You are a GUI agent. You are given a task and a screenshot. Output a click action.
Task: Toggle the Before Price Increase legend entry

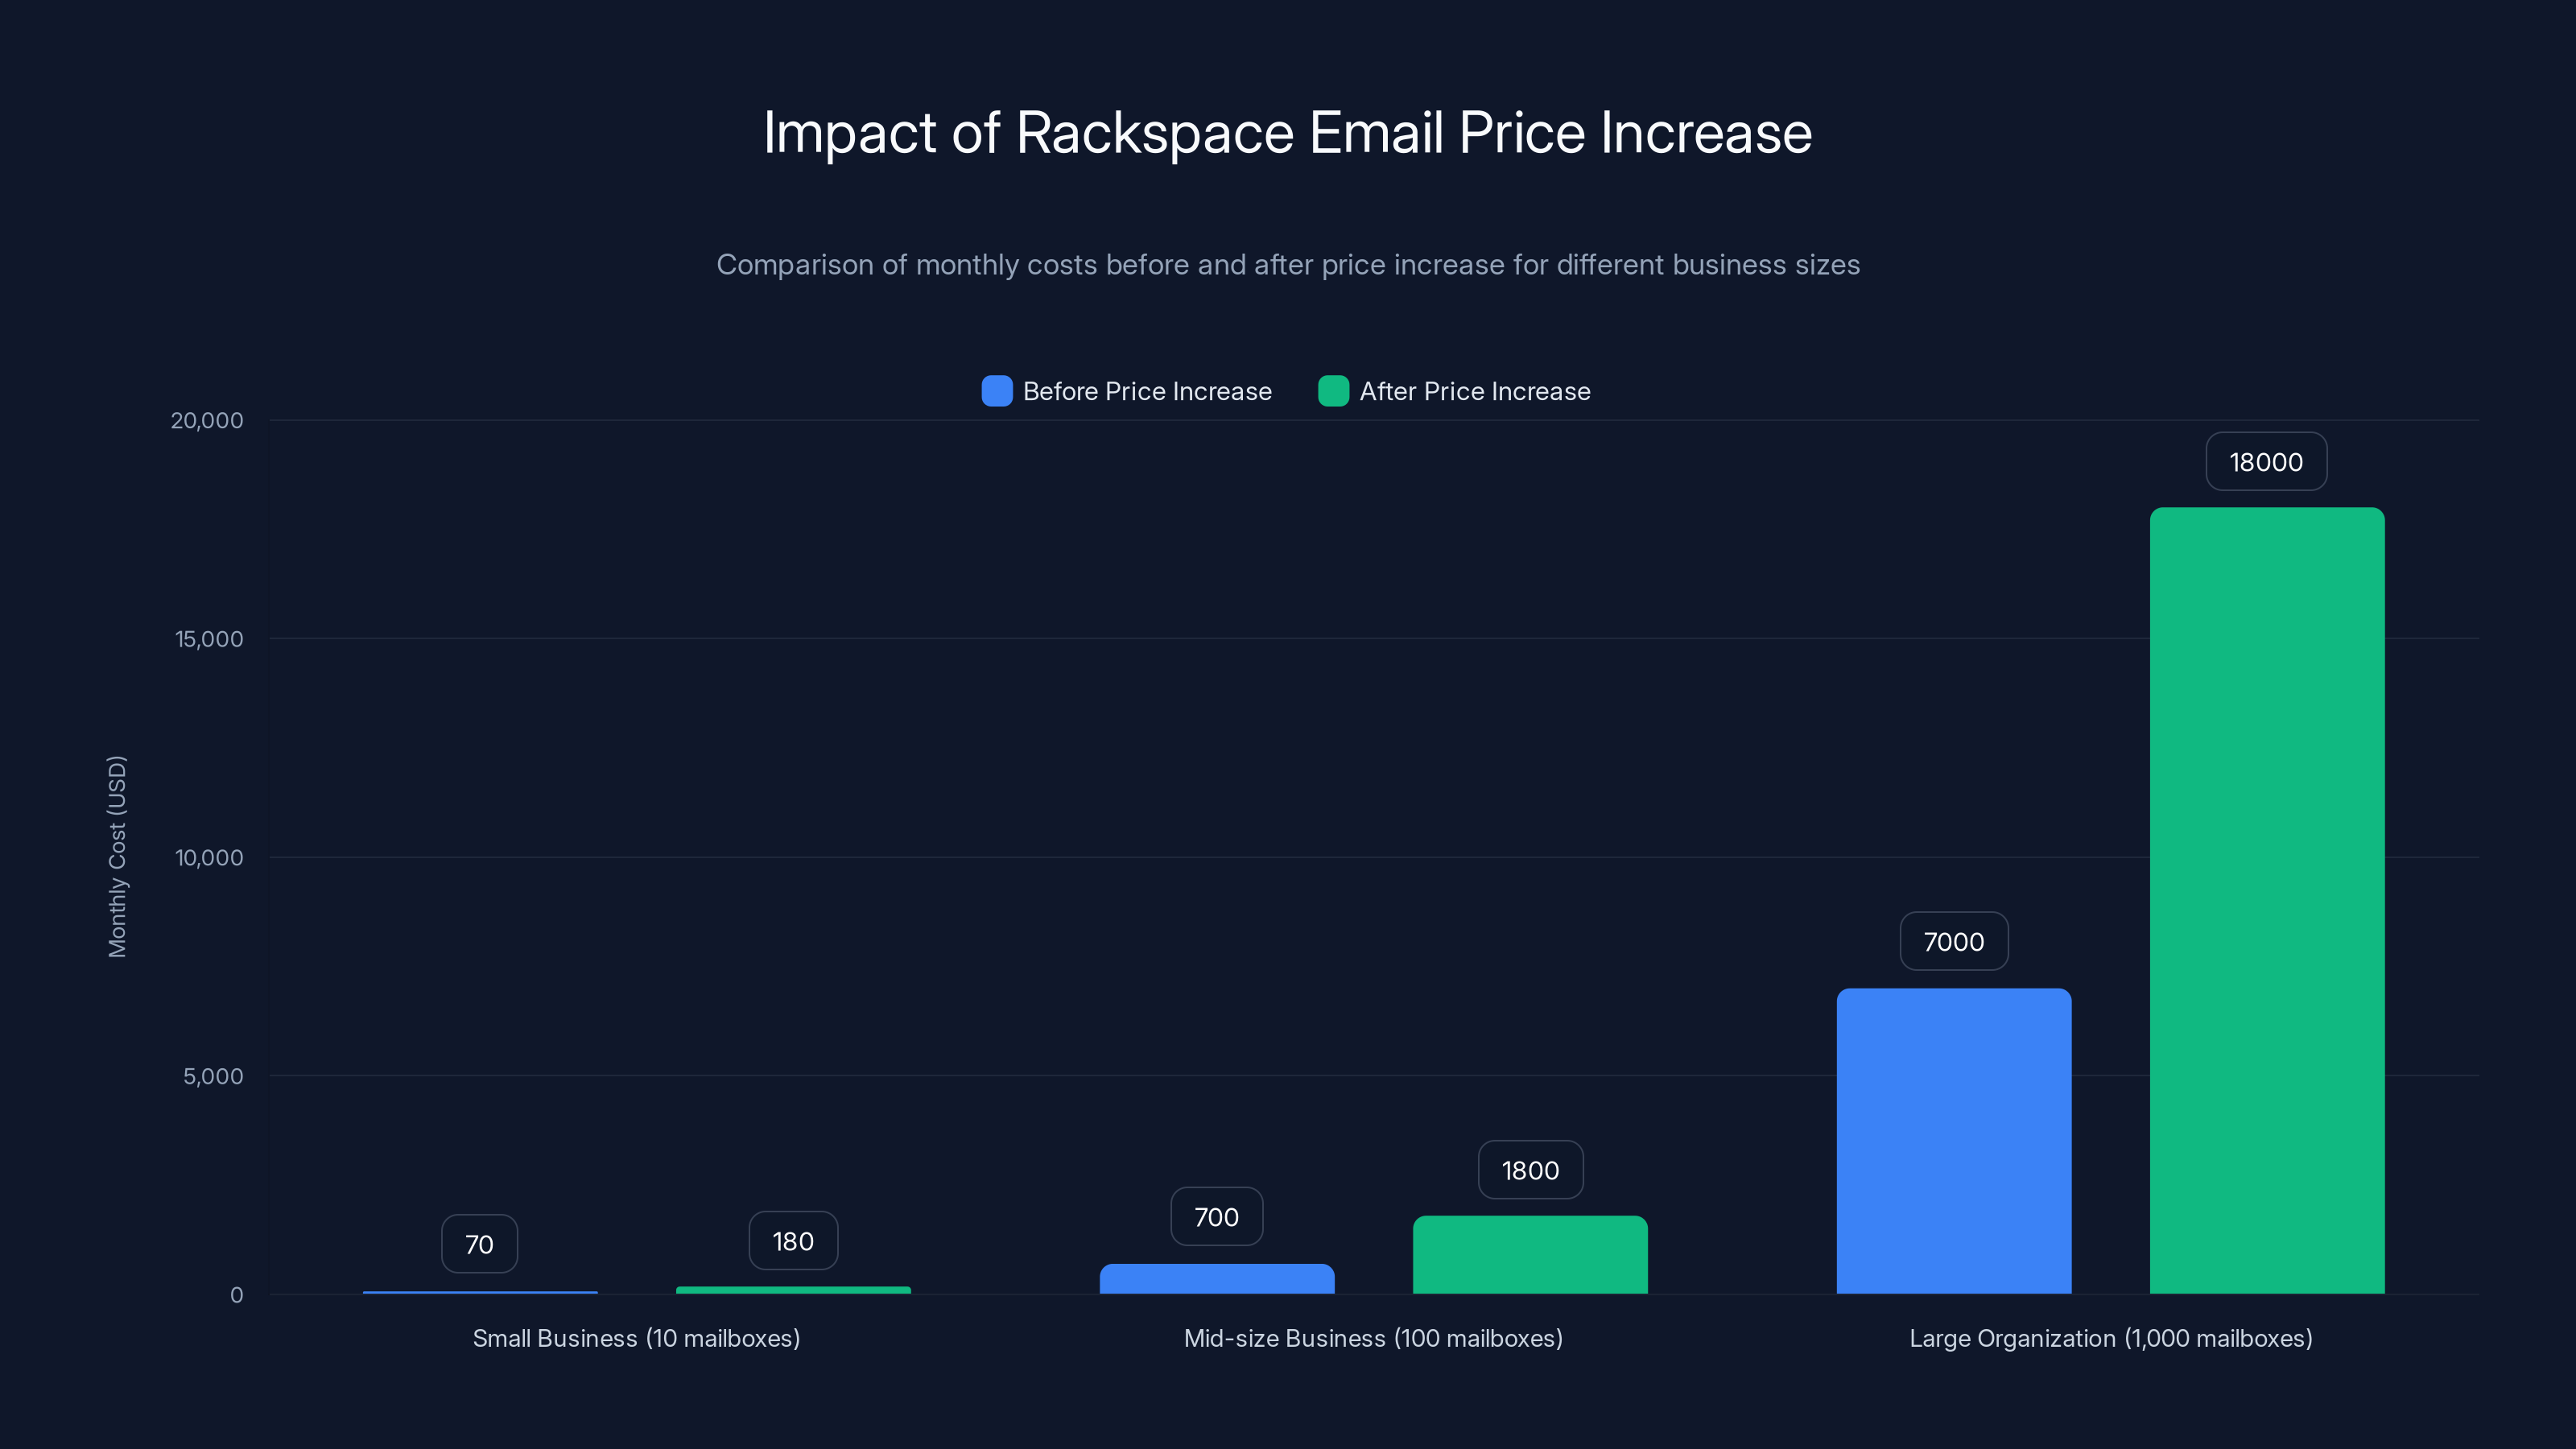click(x=1146, y=391)
